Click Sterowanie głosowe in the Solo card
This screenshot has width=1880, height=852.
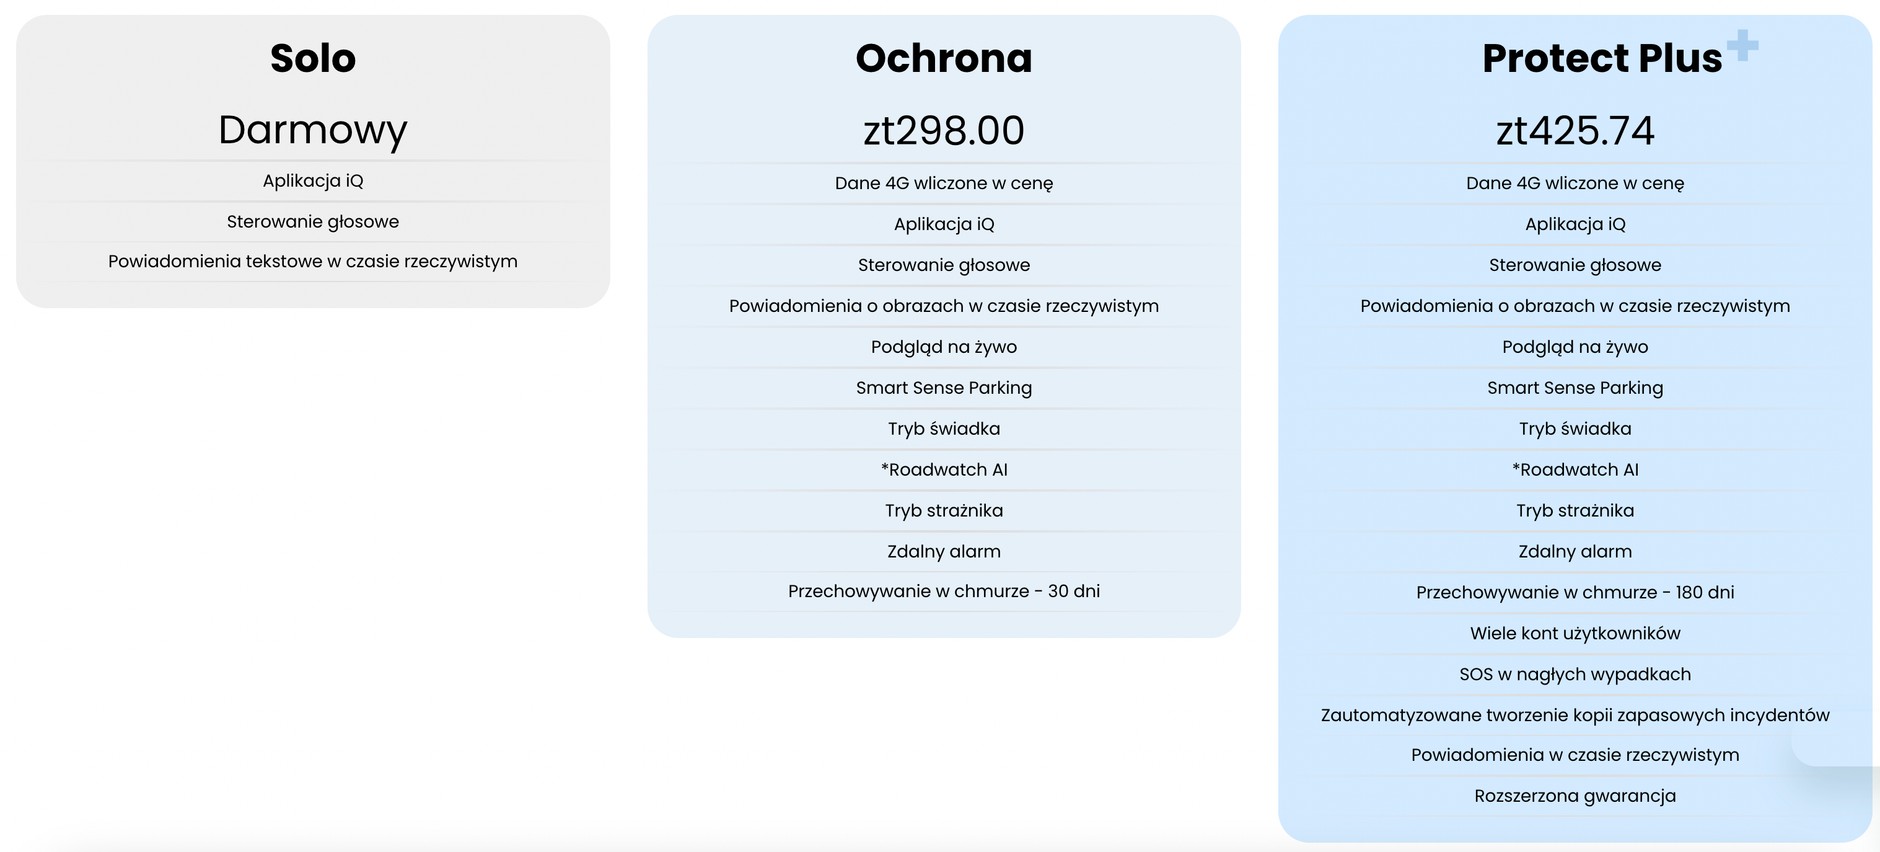pyautogui.click(x=313, y=222)
